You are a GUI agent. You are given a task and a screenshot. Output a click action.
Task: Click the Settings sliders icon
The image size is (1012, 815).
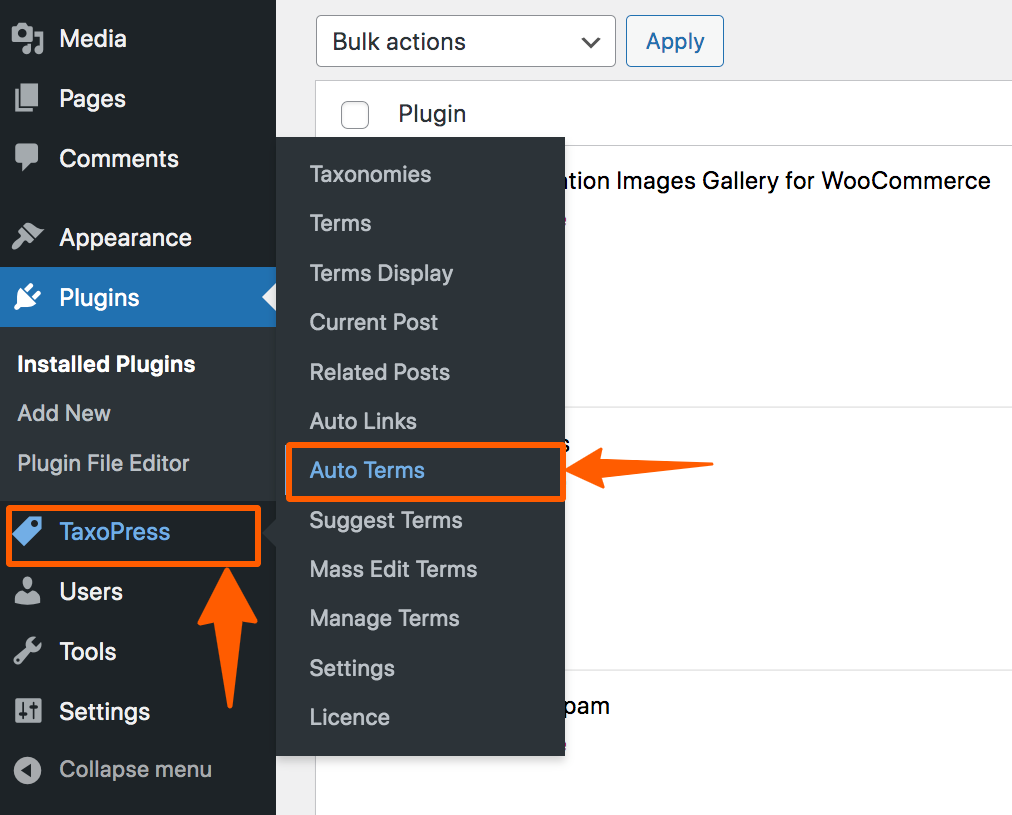(28, 711)
